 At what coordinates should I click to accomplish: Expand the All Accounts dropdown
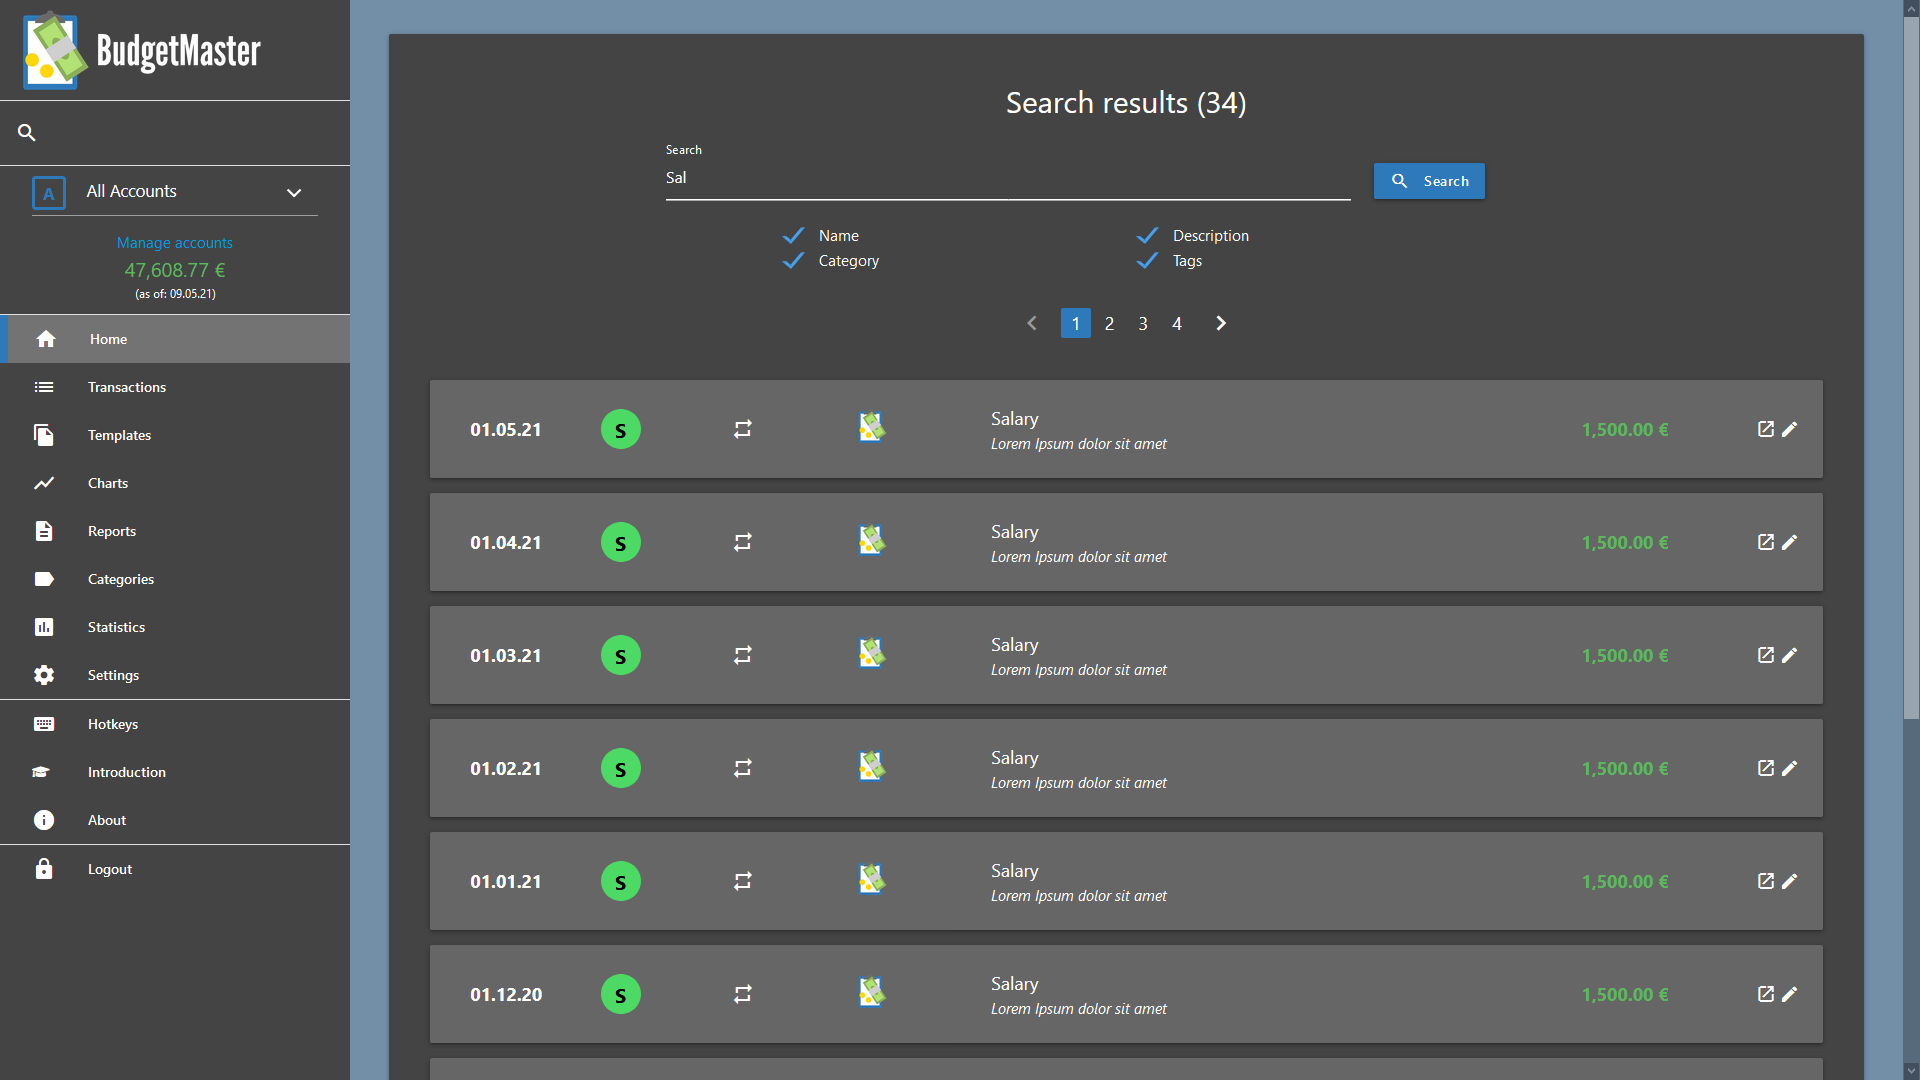(x=294, y=193)
